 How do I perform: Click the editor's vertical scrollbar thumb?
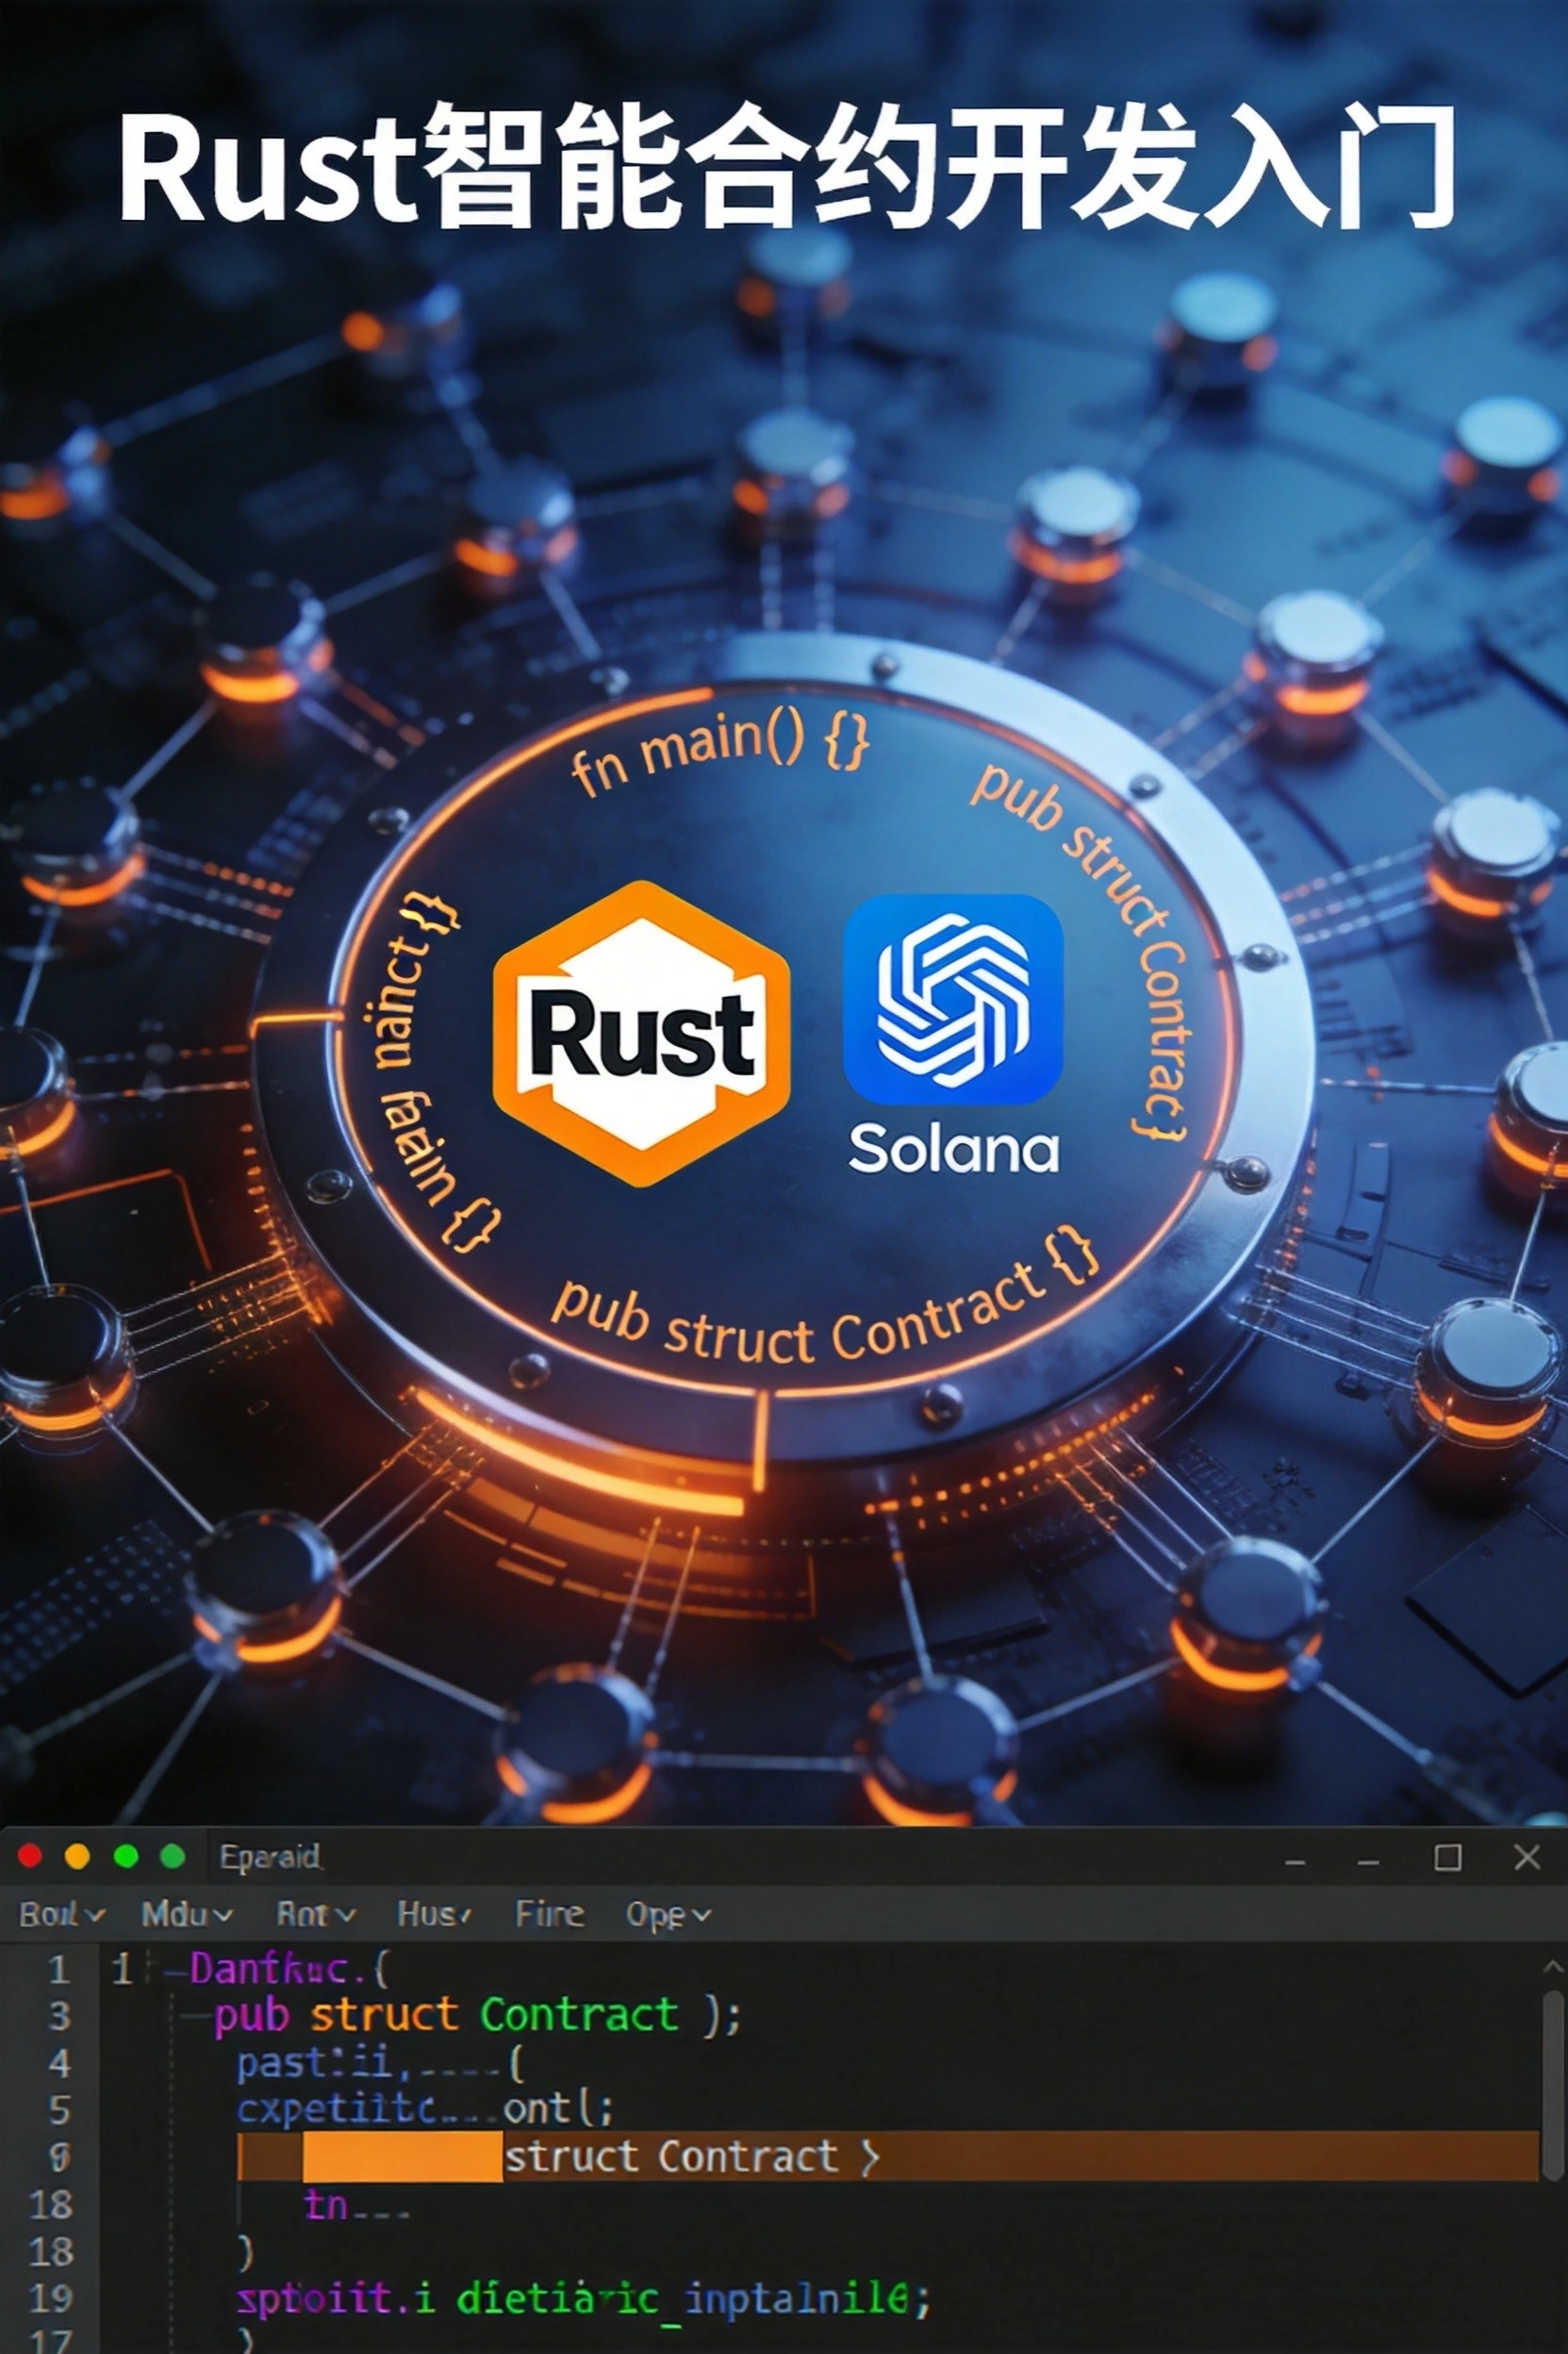pyautogui.click(x=1552, y=2085)
